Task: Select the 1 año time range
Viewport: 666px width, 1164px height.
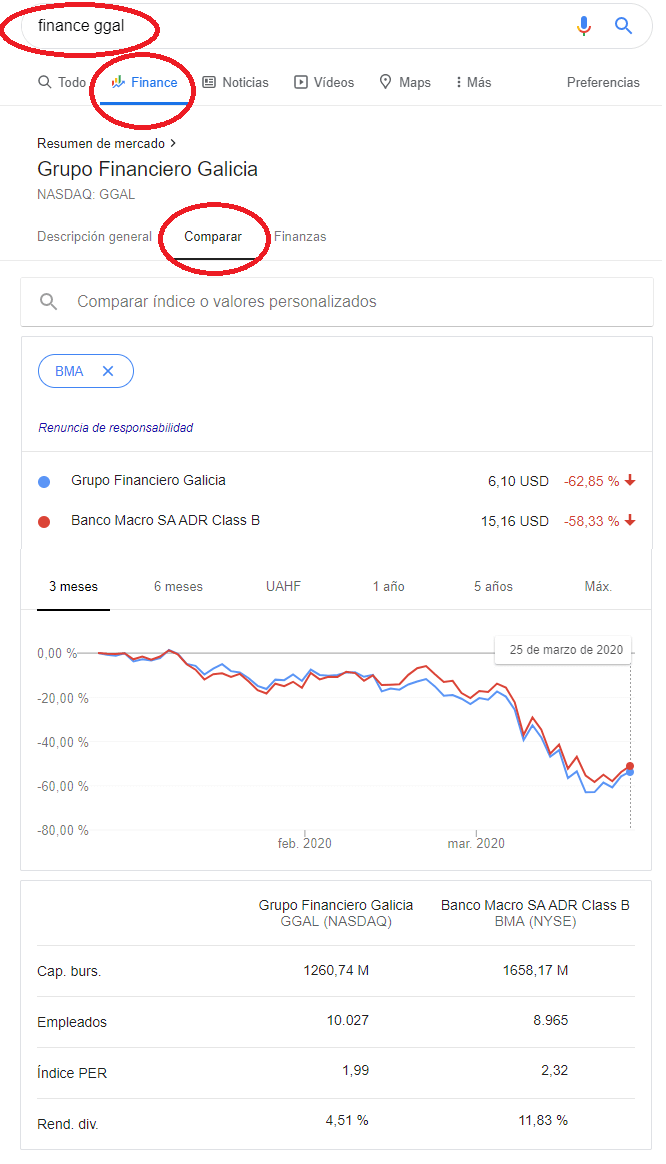Action: click(388, 586)
